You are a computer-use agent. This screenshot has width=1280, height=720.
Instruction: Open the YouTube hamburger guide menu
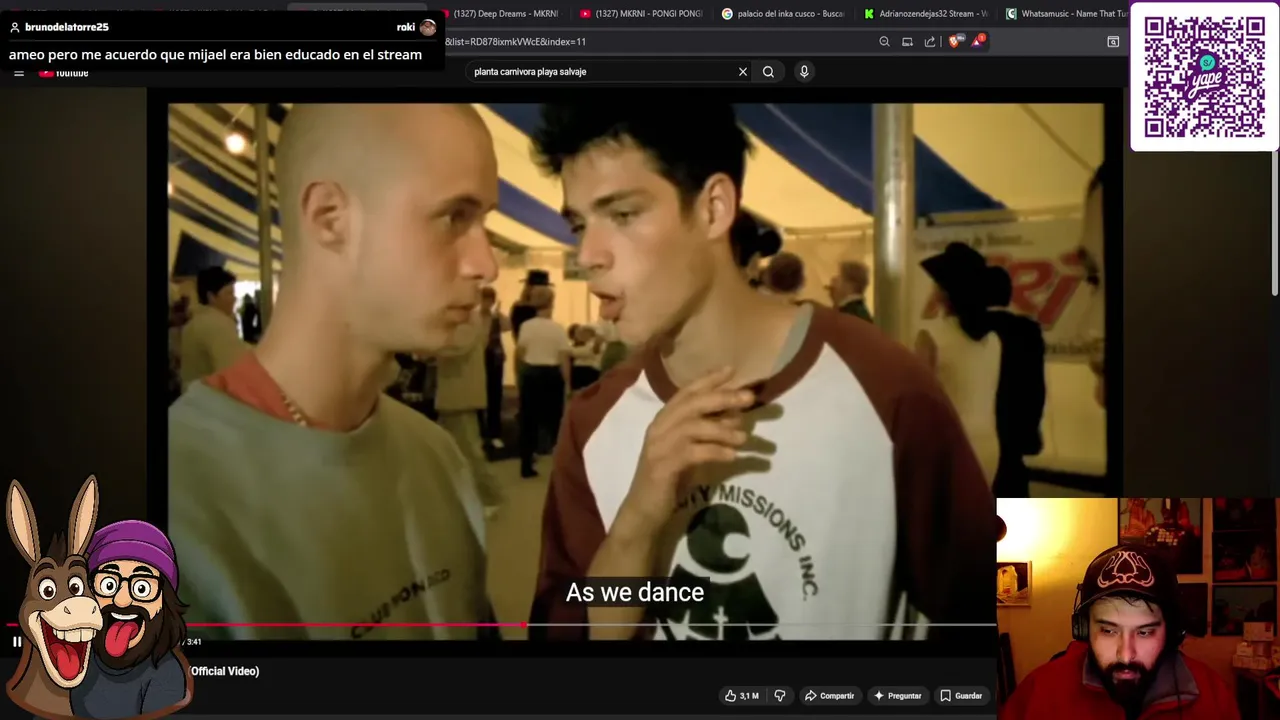[x=19, y=73]
